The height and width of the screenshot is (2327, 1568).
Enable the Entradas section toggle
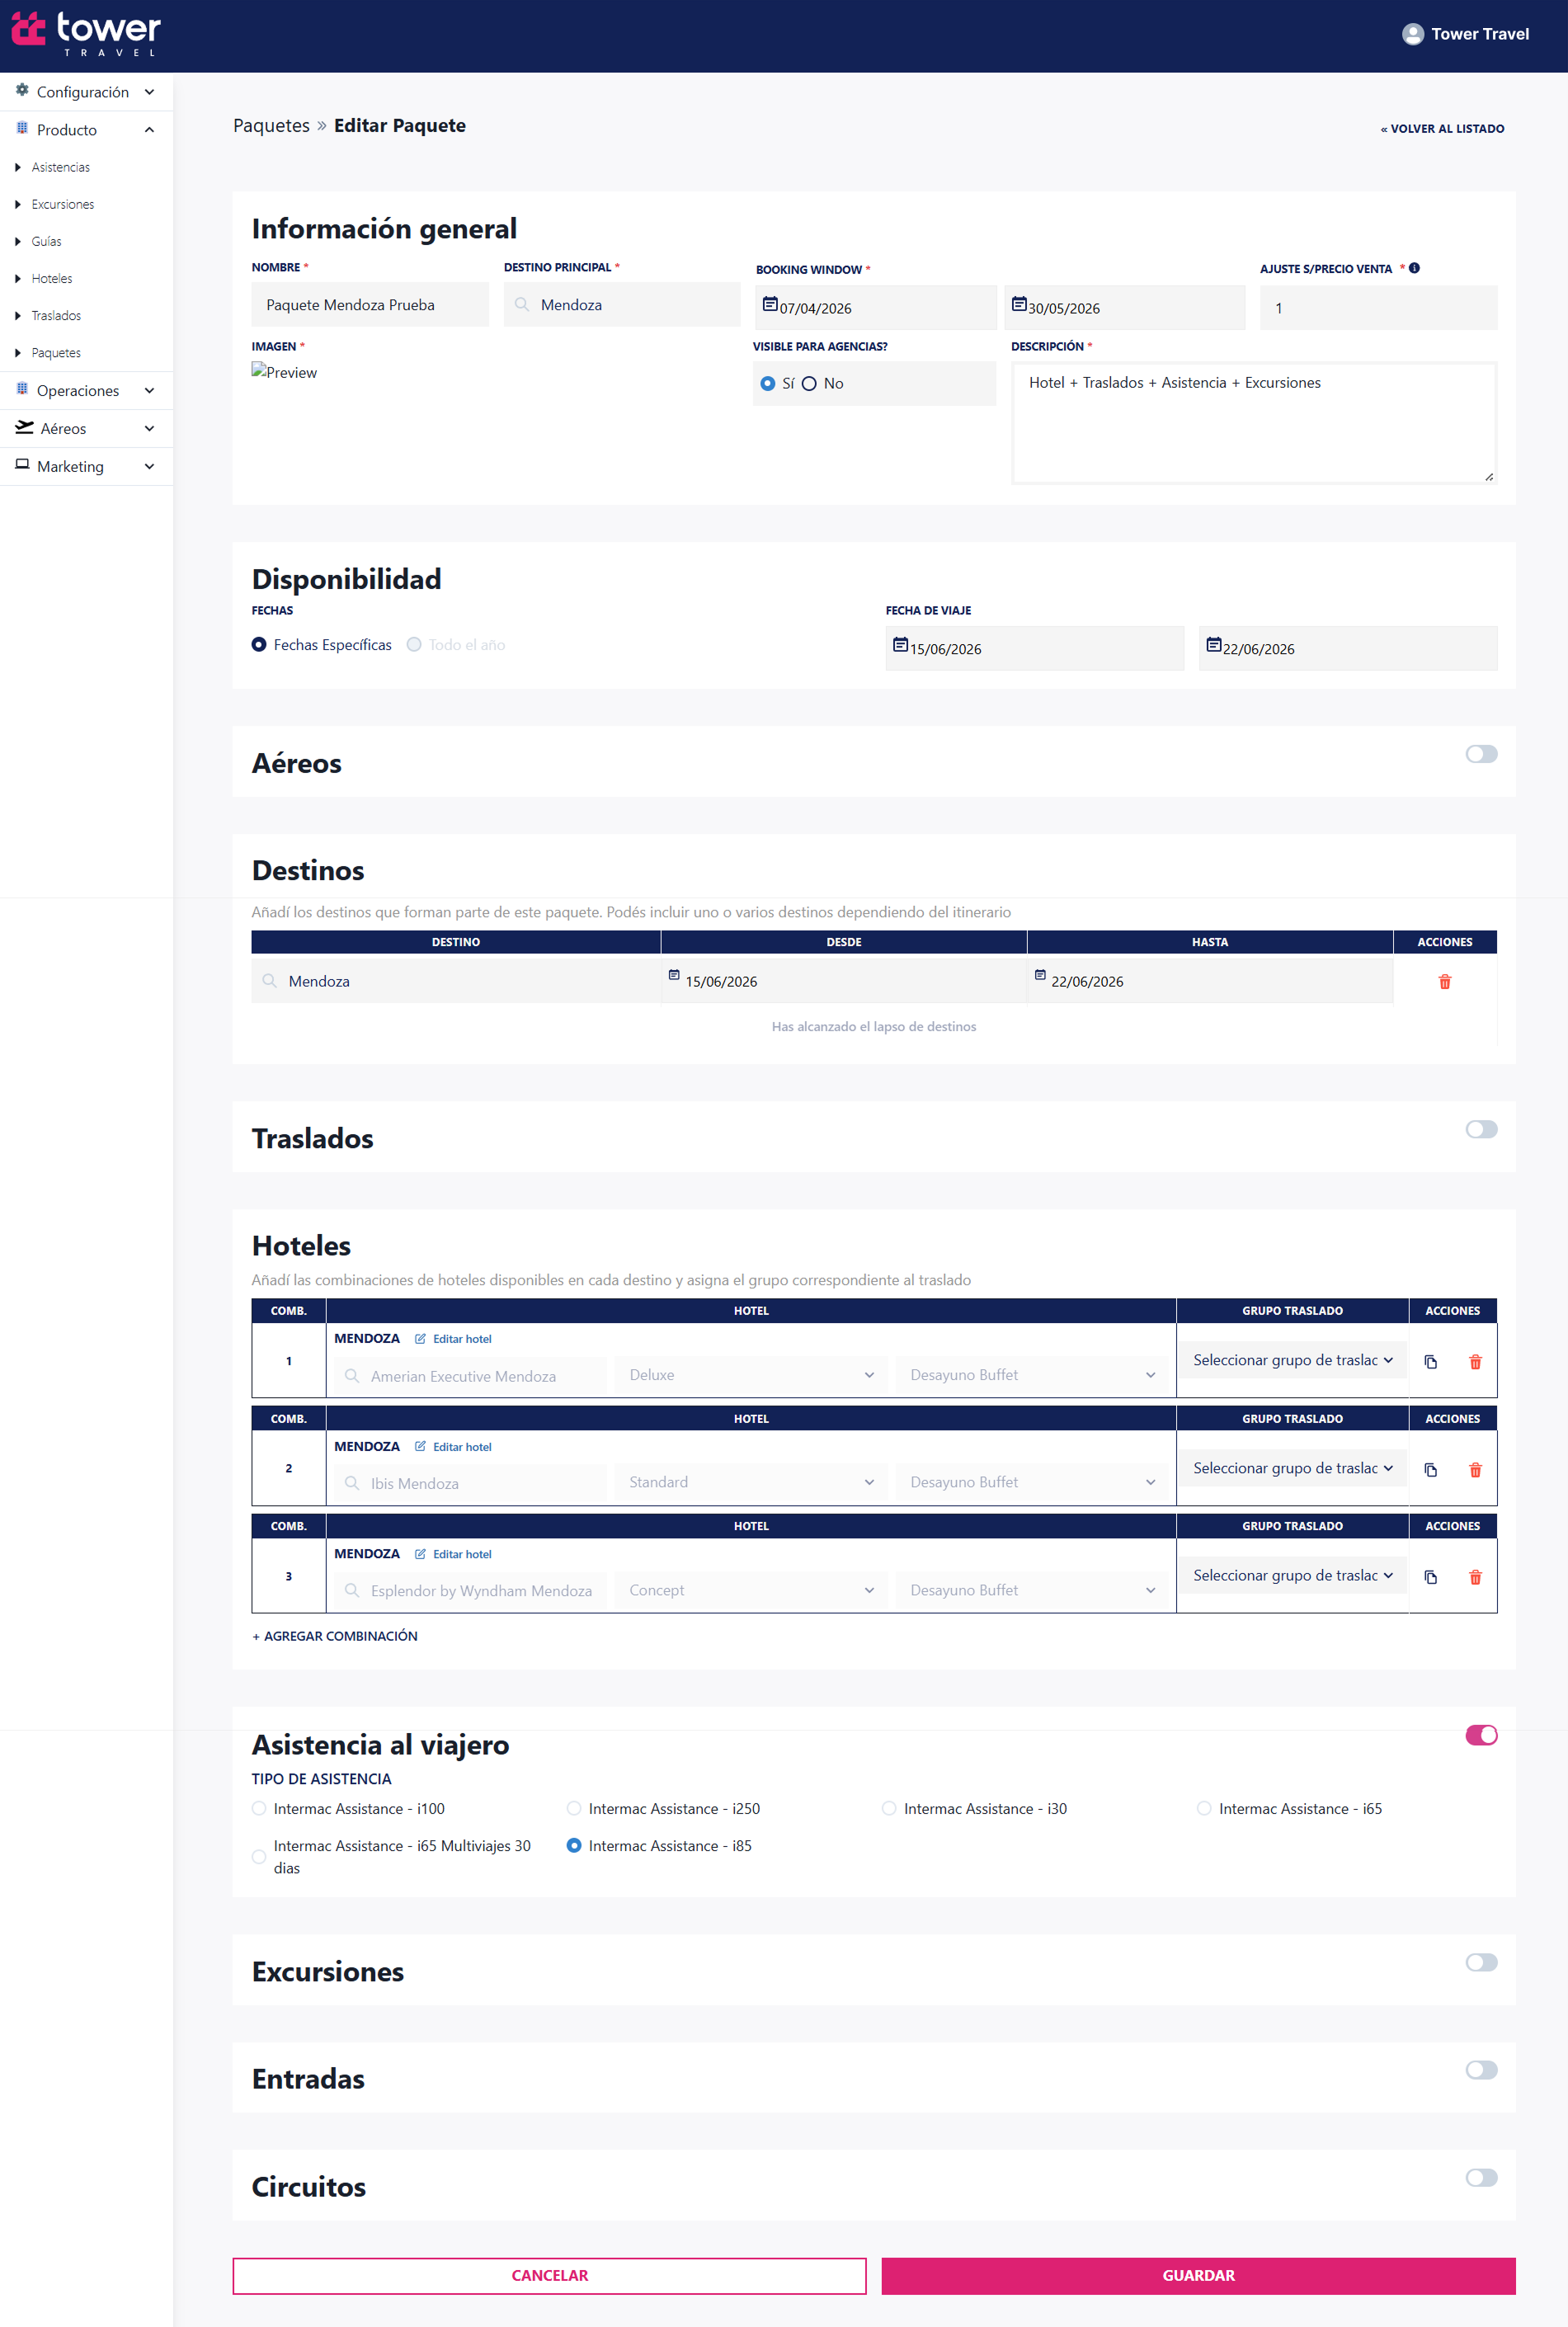[1481, 2070]
